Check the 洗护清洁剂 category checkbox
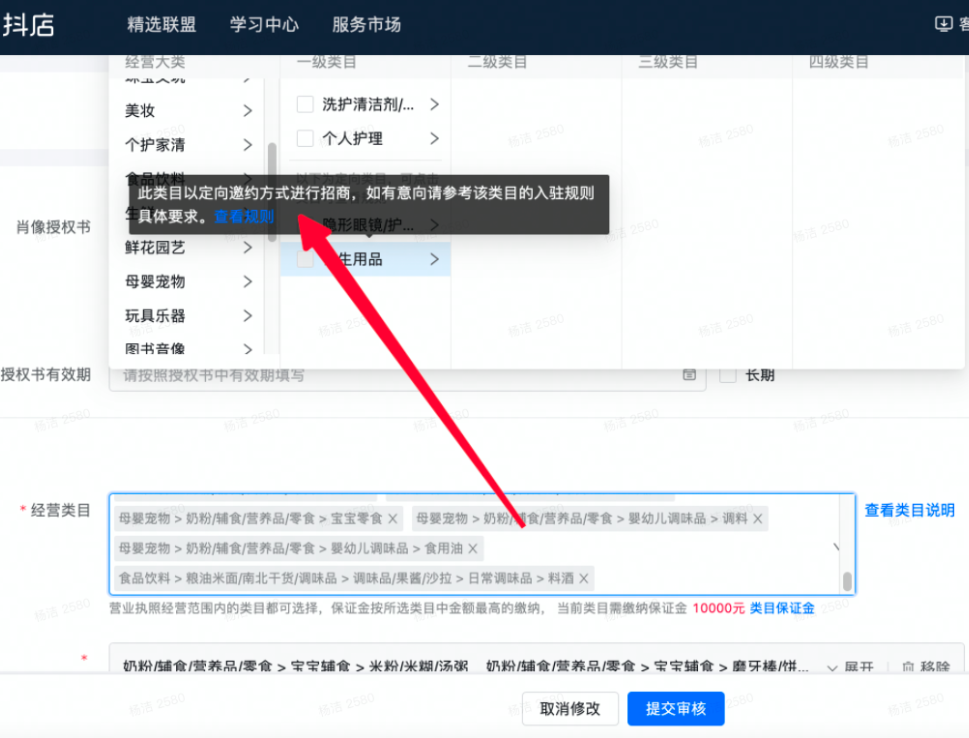This screenshot has width=969, height=738. pos(306,104)
